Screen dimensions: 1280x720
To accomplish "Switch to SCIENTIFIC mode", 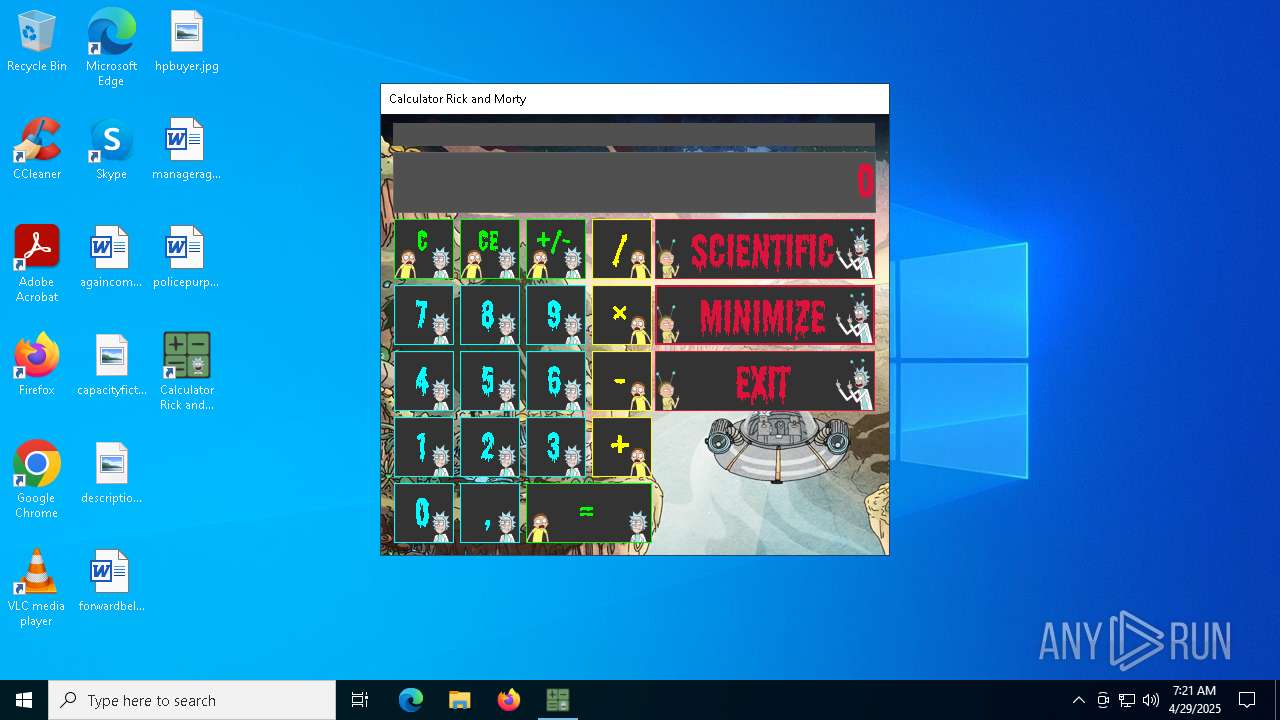I will [765, 249].
